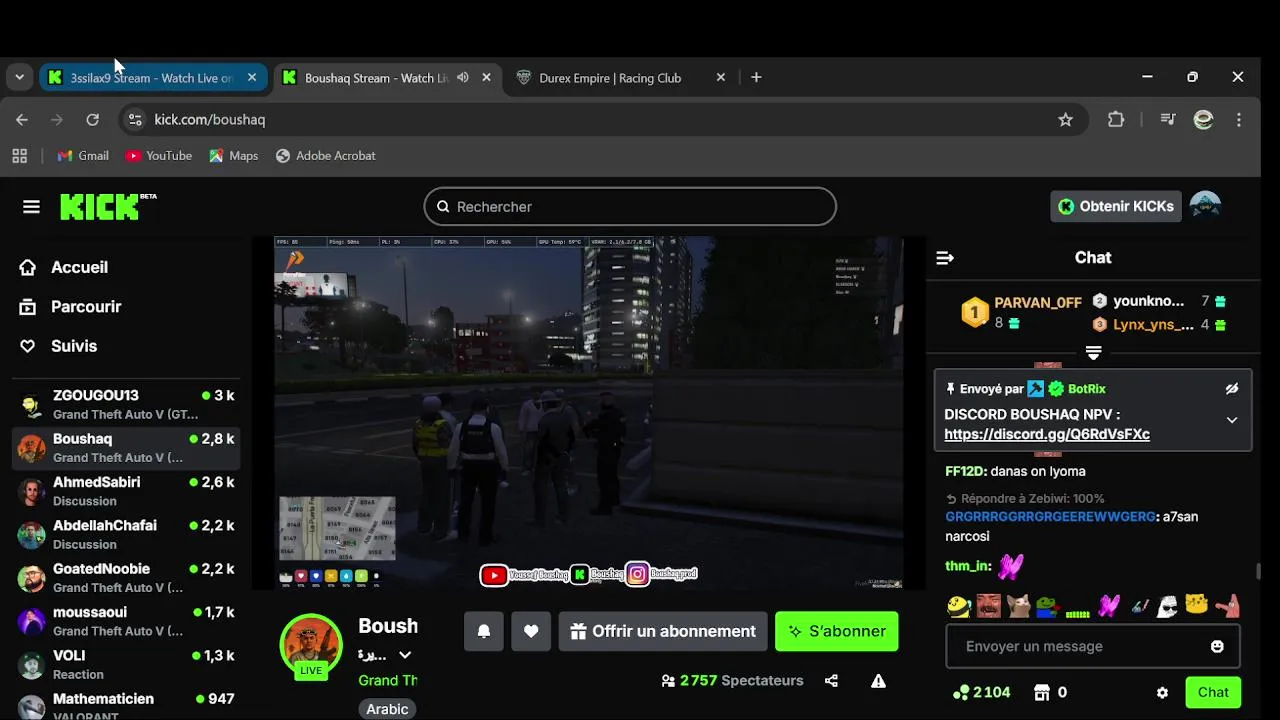
Task: Open the Discord invite link
Action: [x=1047, y=434]
